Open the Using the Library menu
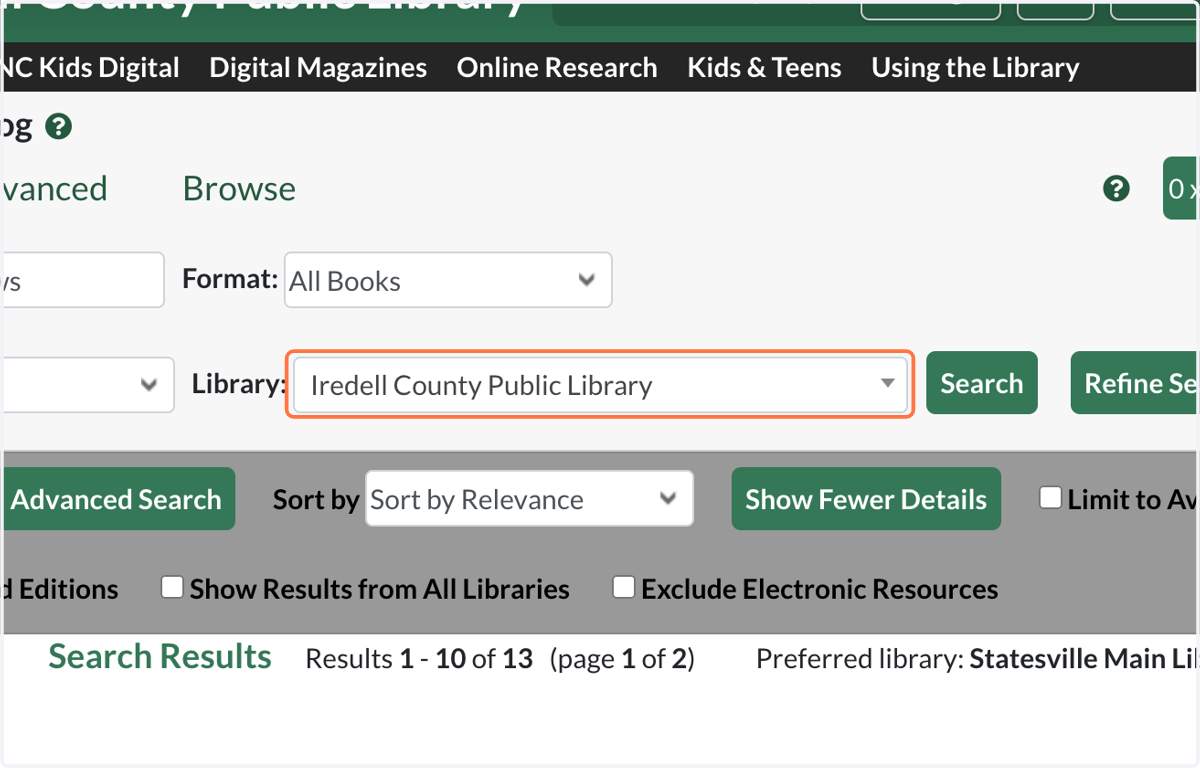The width and height of the screenshot is (1200, 768). point(975,68)
